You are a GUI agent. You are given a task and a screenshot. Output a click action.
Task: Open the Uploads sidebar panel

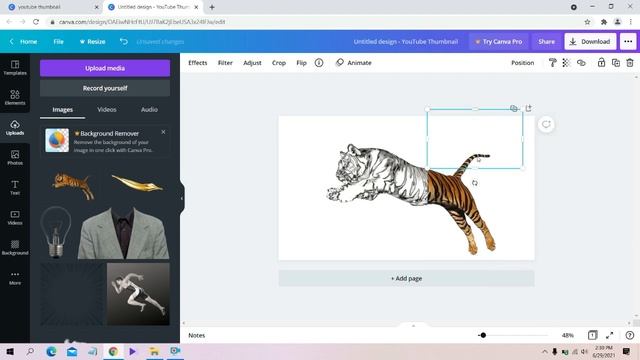click(x=15, y=128)
